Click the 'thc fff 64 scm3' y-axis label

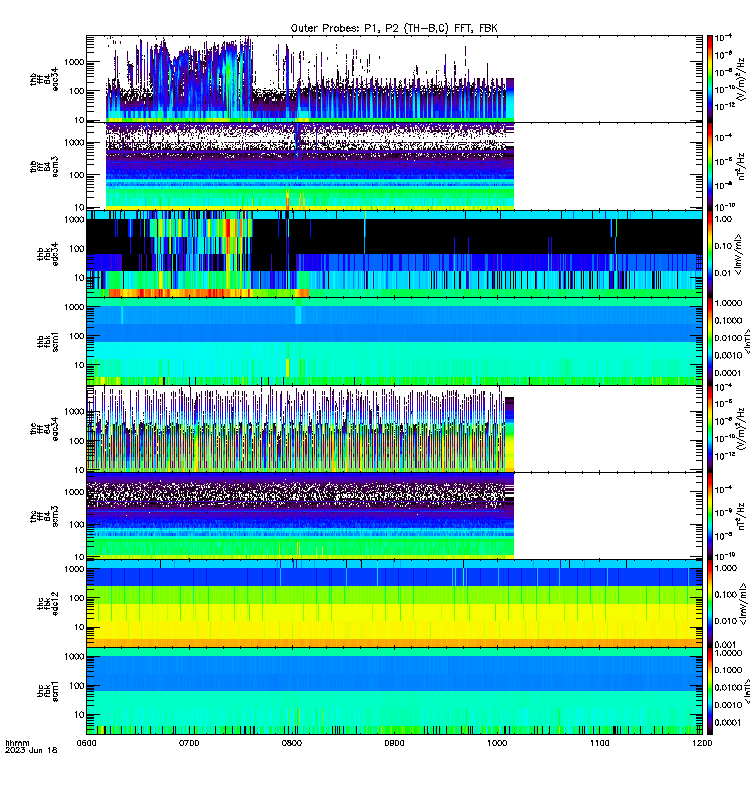(x=44, y=516)
